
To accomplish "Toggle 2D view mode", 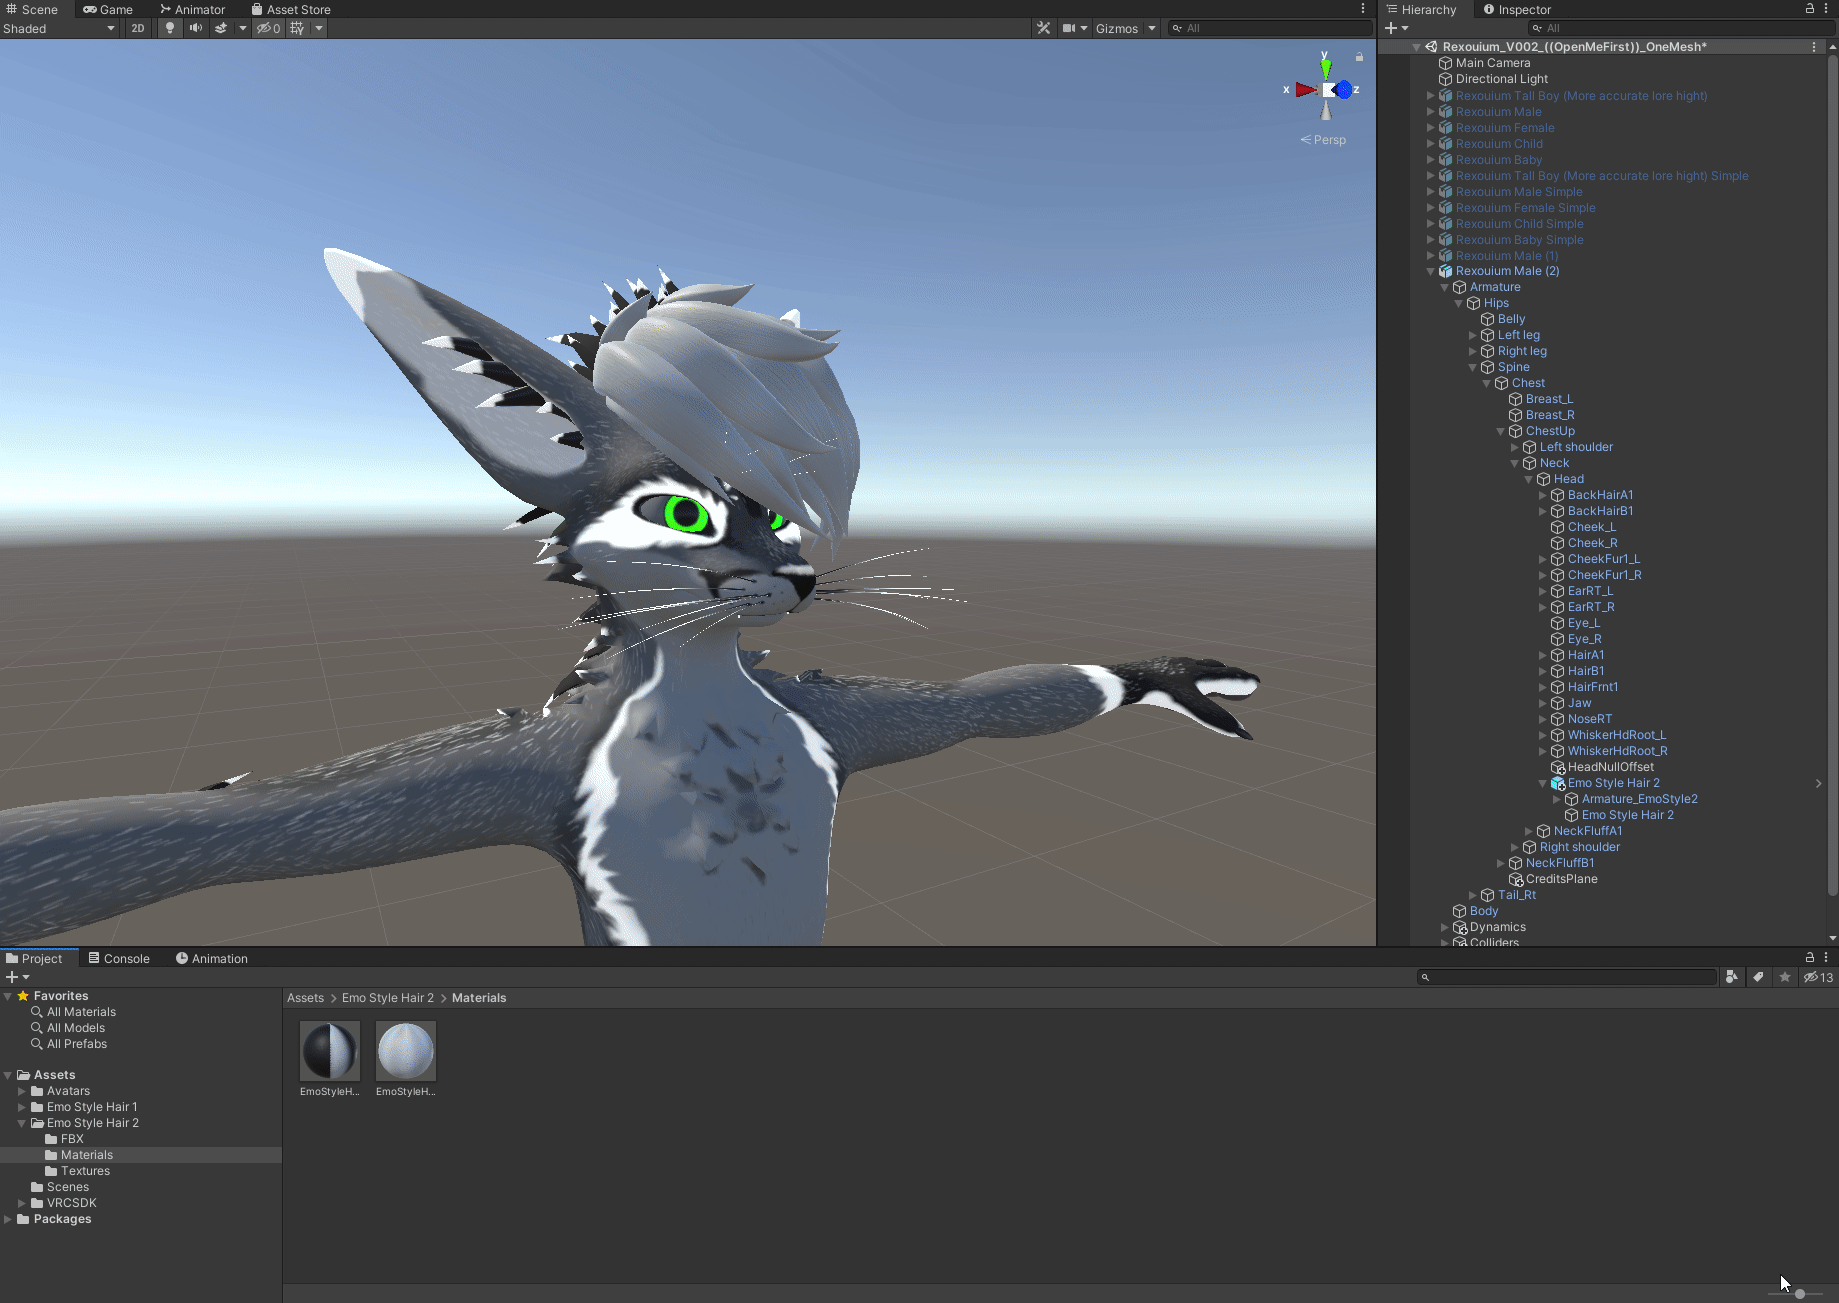I will point(138,28).
